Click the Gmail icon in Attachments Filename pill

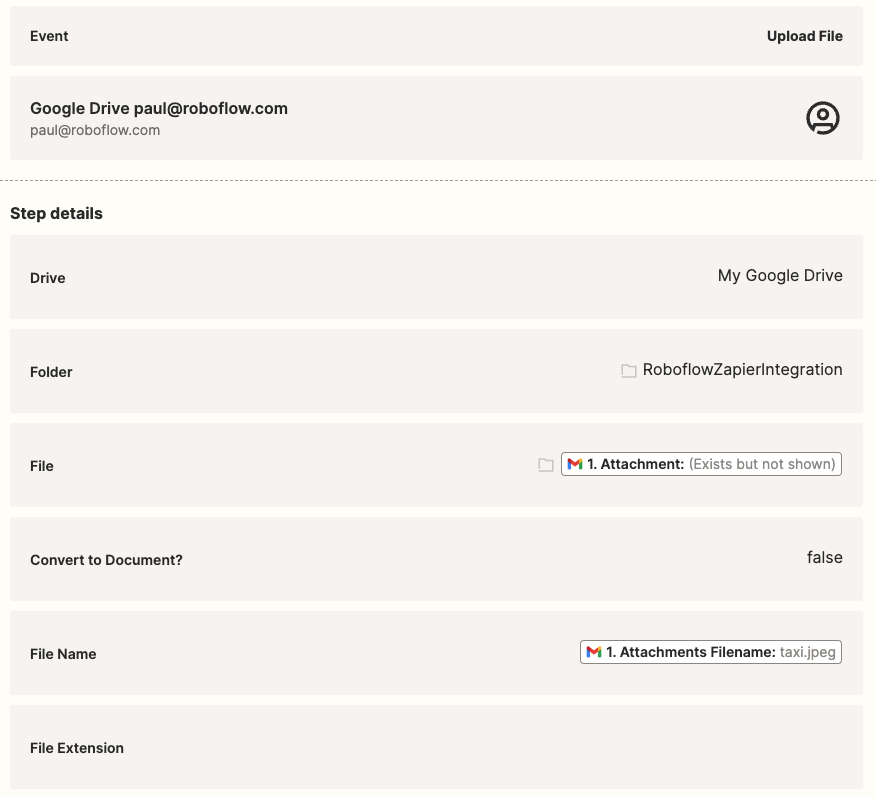594,652
